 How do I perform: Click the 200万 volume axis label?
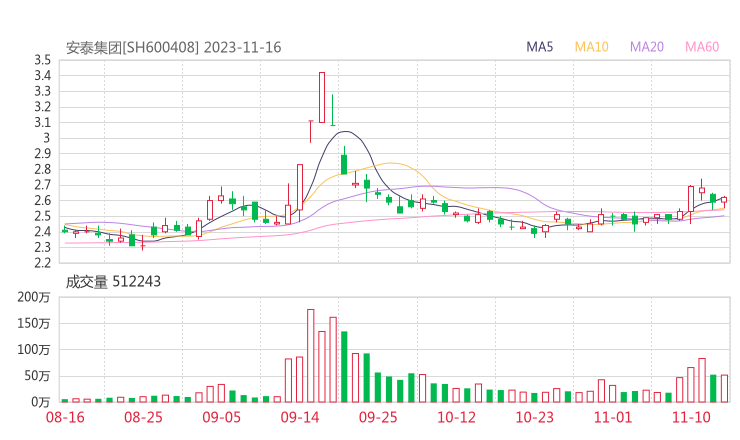(x=34, y=297)
